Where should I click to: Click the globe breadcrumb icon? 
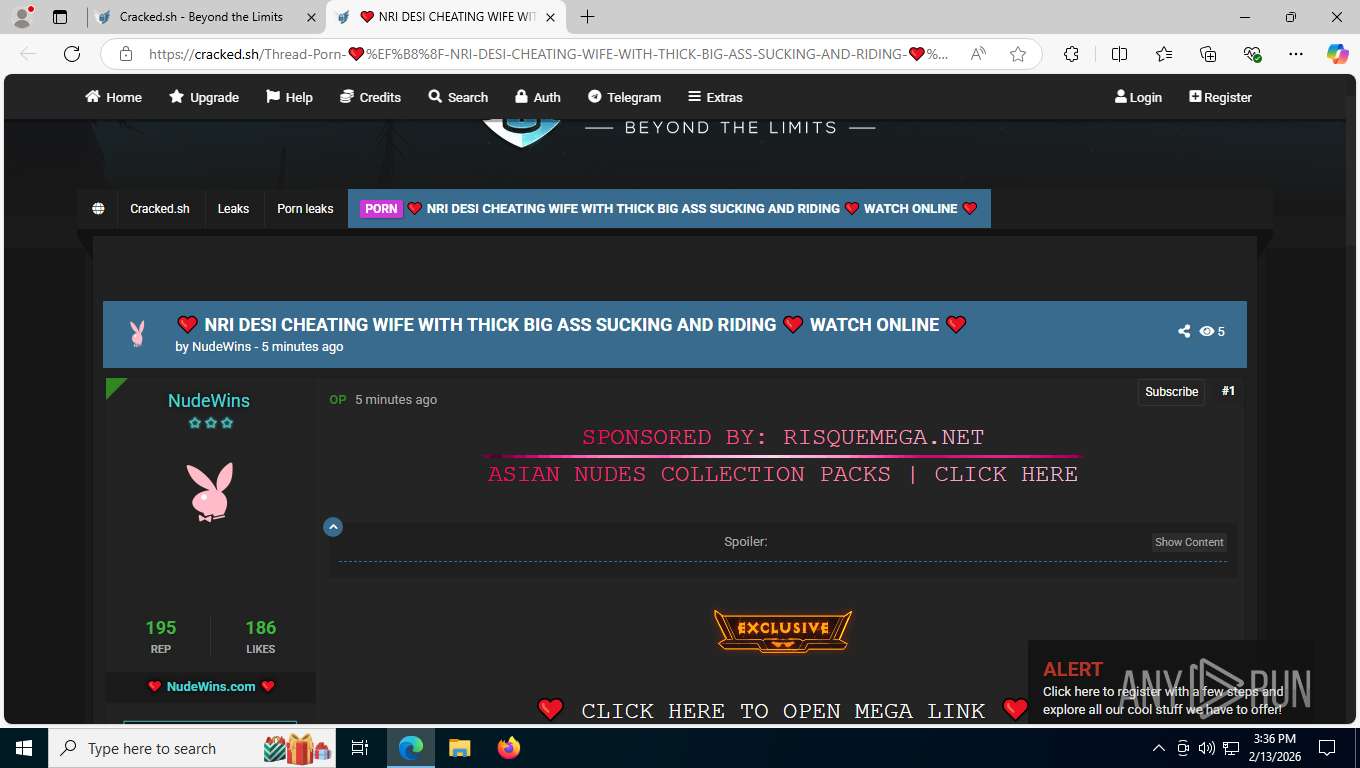tap(98, 209)
